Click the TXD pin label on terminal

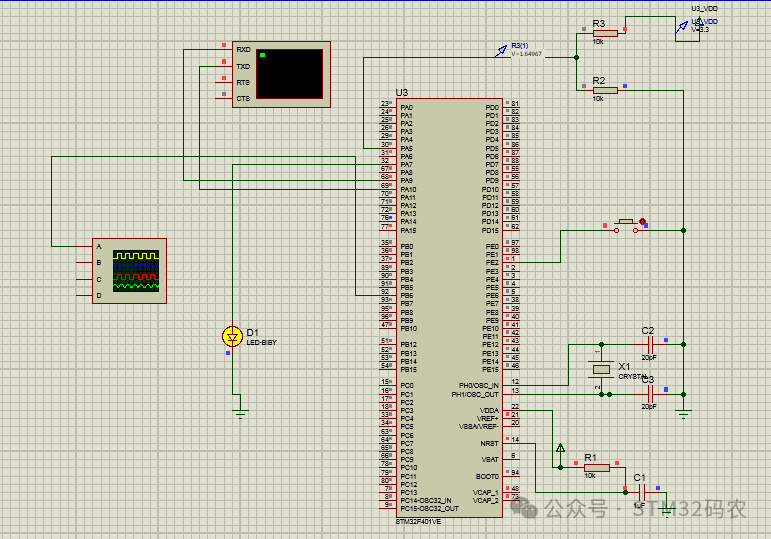coord(243,66)
